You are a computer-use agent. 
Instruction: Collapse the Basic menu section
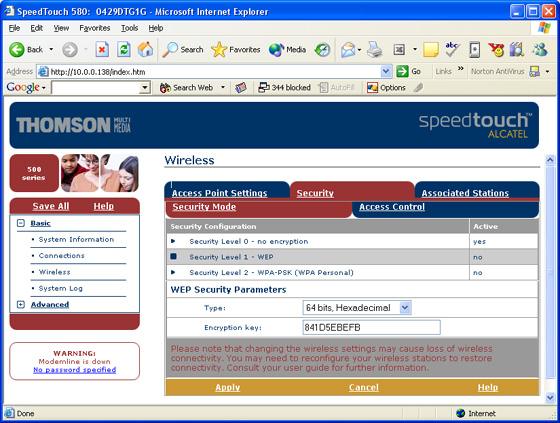(21, 223)
